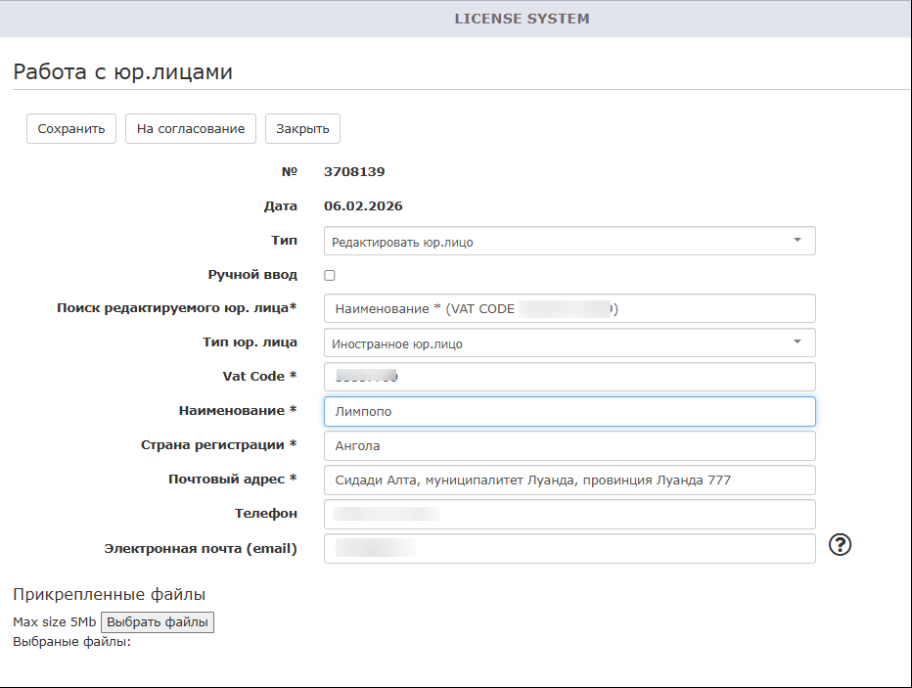
Task: Click Выбрать файлы to attach files
Action: click(157, 622)
